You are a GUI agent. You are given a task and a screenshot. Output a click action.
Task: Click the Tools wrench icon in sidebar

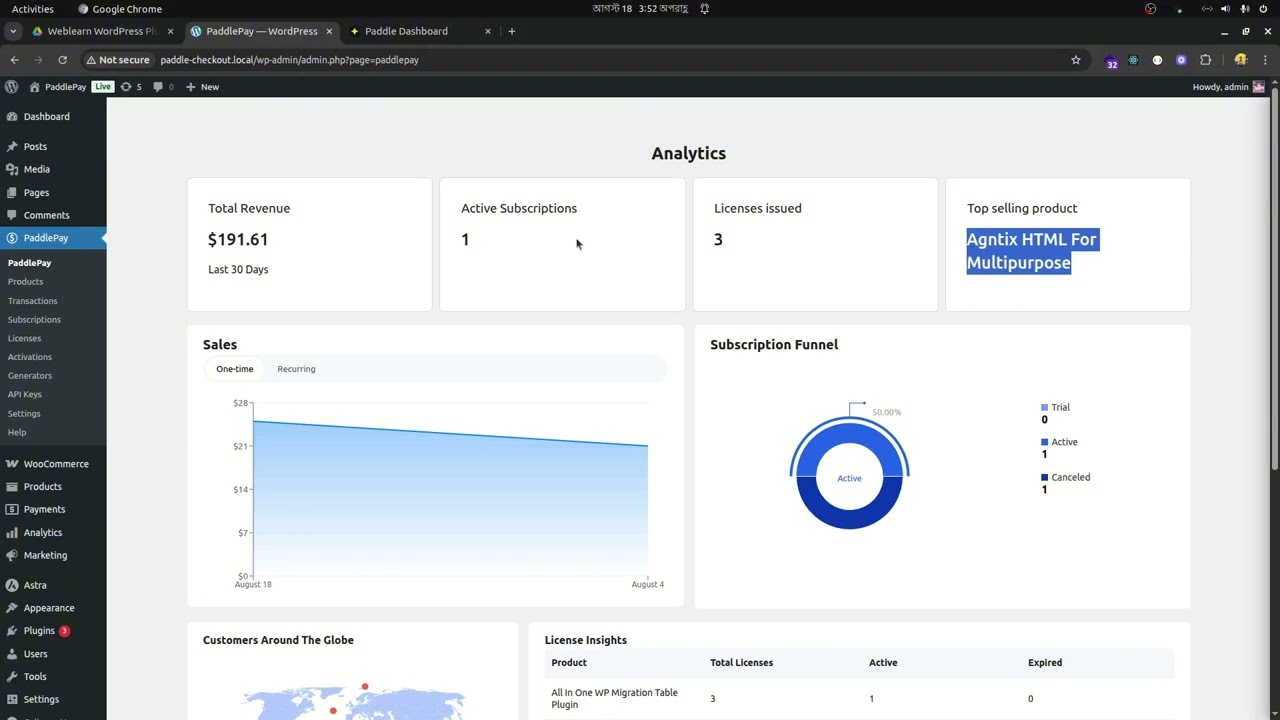[x=12, y=677]
